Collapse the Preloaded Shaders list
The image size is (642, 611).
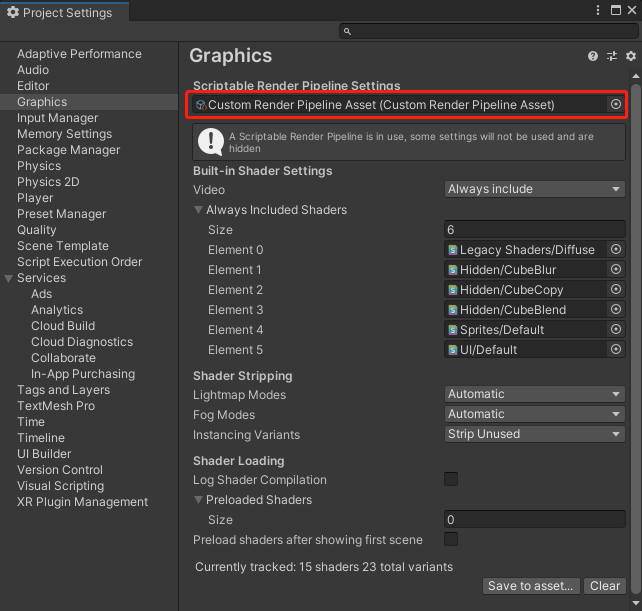[x=198, y=500]
